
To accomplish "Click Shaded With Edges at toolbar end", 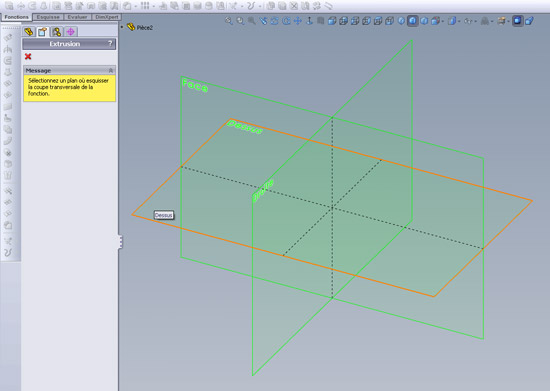I will pos(529,21).
